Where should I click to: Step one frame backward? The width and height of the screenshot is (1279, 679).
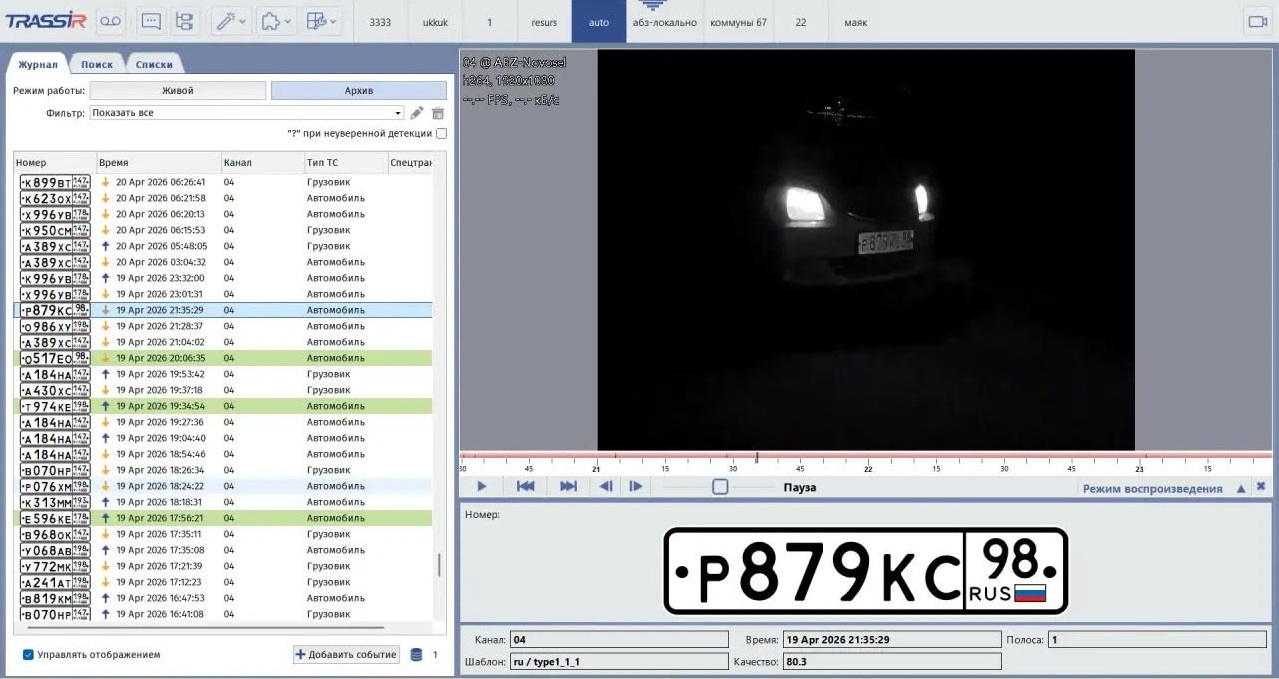pos(605,487)
